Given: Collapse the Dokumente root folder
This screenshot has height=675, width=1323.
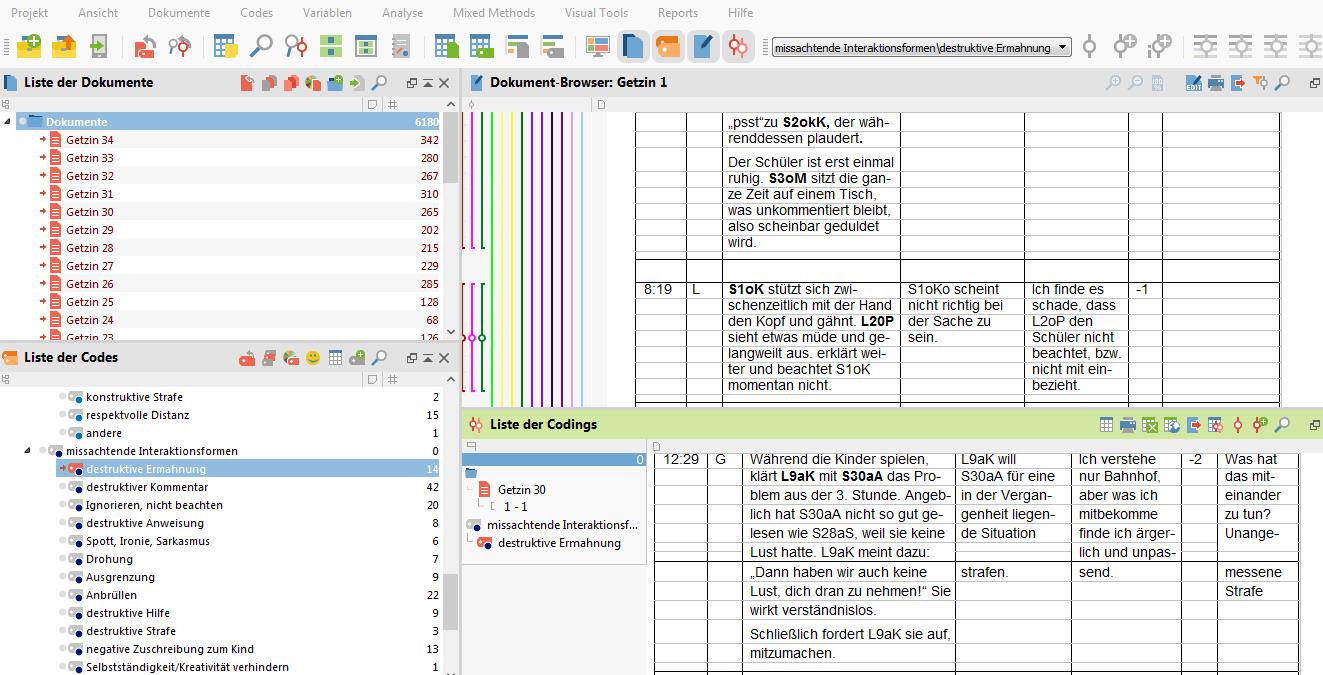Looking at the screenshot, I should click(x=8, y=122).
